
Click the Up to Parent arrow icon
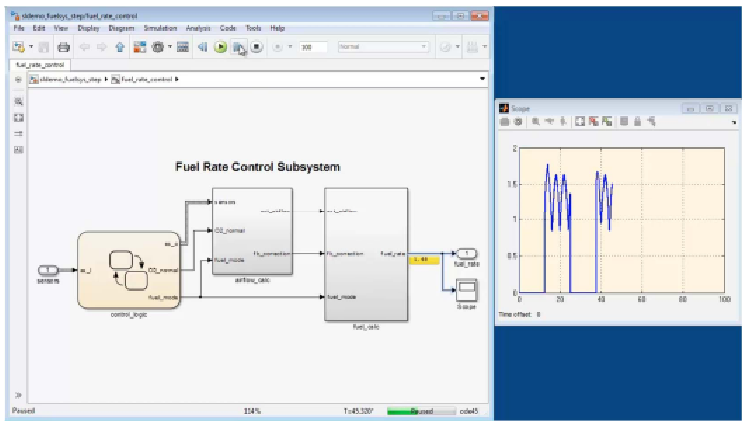point(120,47)
